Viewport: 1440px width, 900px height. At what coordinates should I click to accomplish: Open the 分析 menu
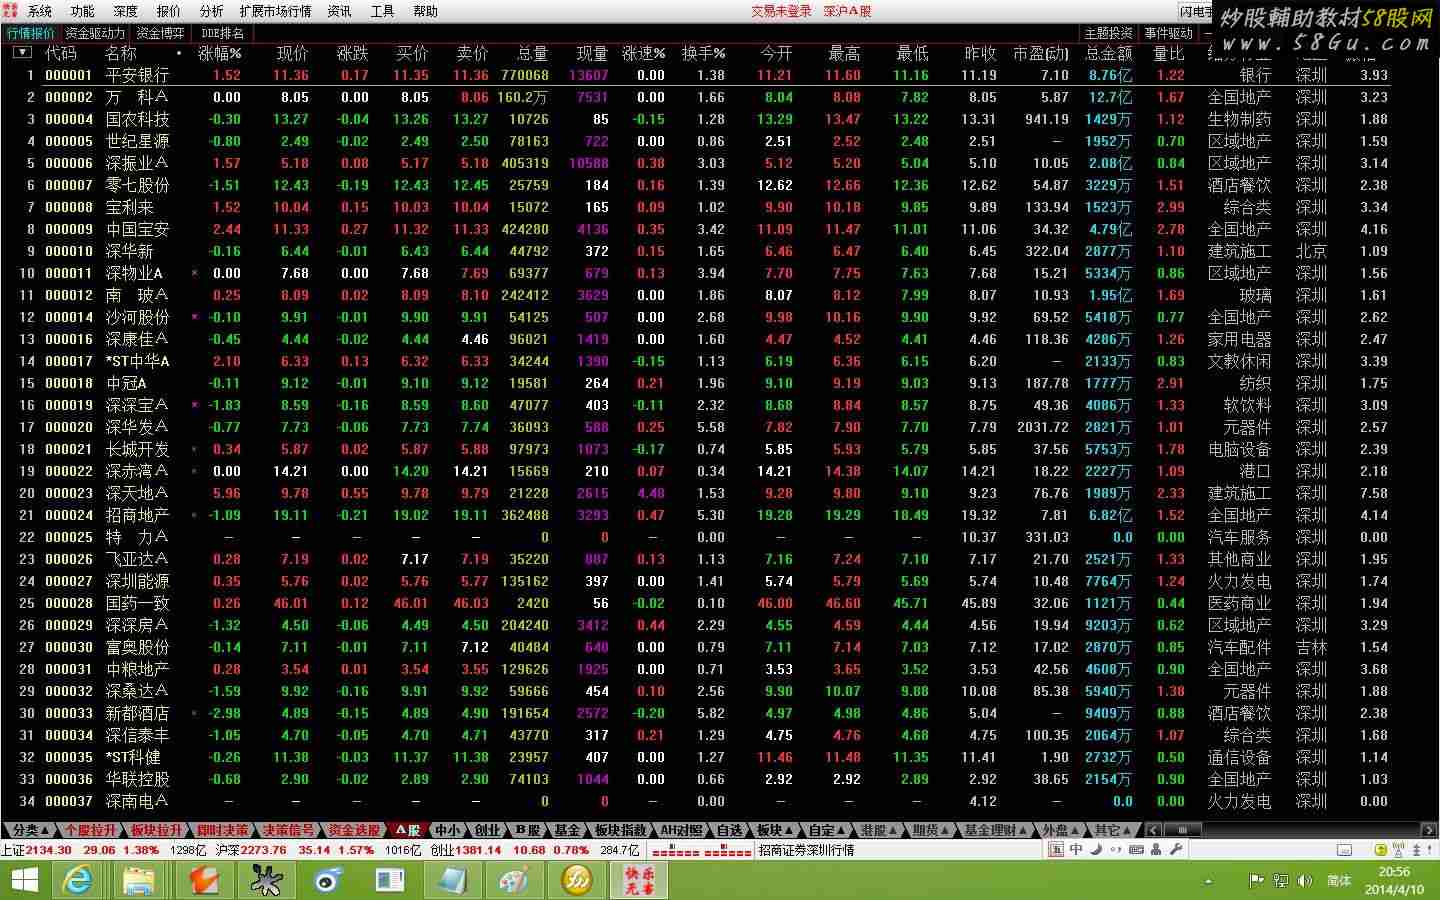click(x=212, y=11)
